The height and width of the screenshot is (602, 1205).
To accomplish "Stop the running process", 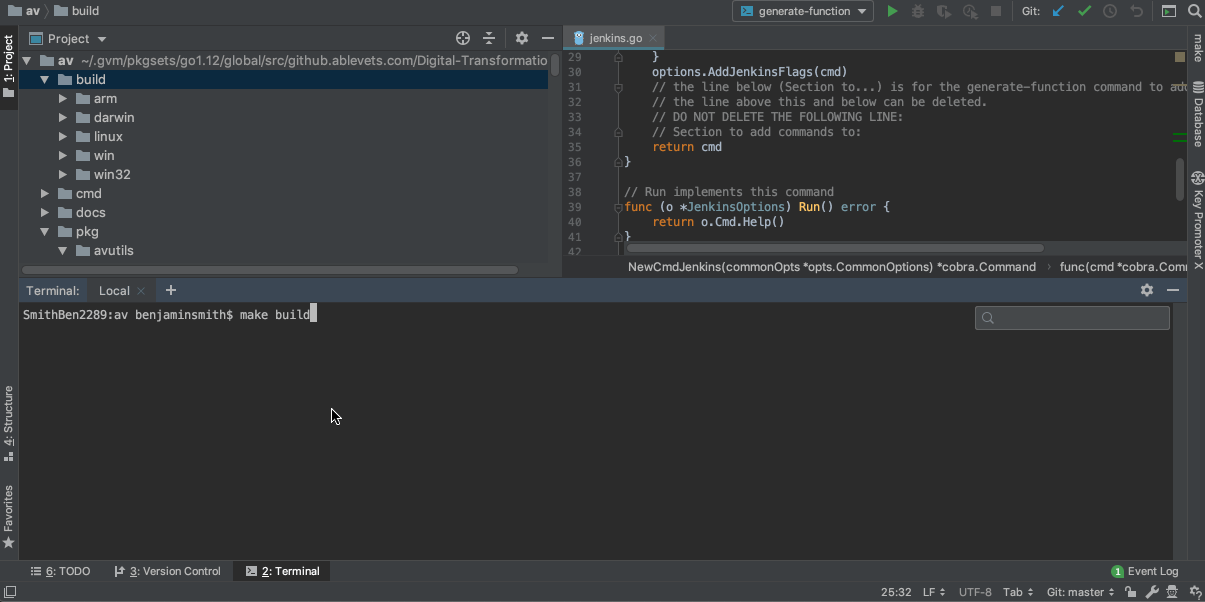I will [x=996, y=11].
